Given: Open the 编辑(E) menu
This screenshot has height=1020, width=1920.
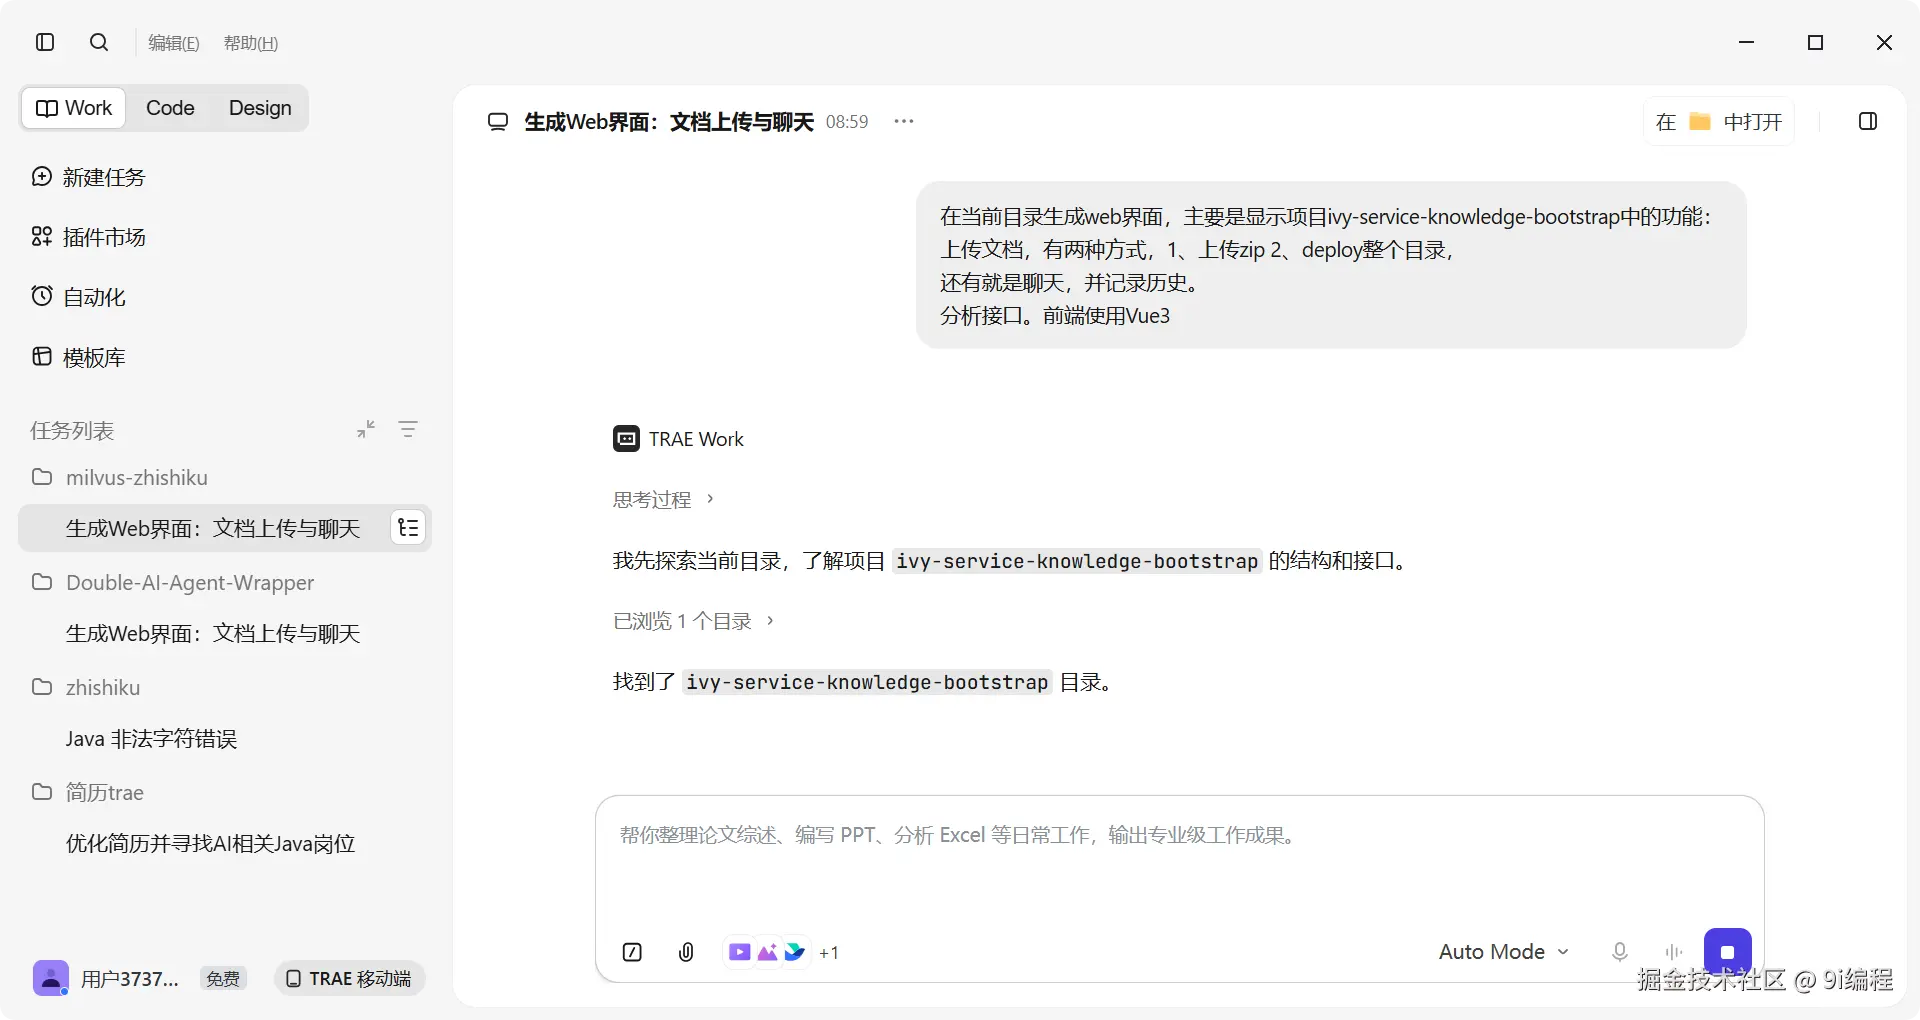Looking at the screenshot, I should [x=174, y=43].
